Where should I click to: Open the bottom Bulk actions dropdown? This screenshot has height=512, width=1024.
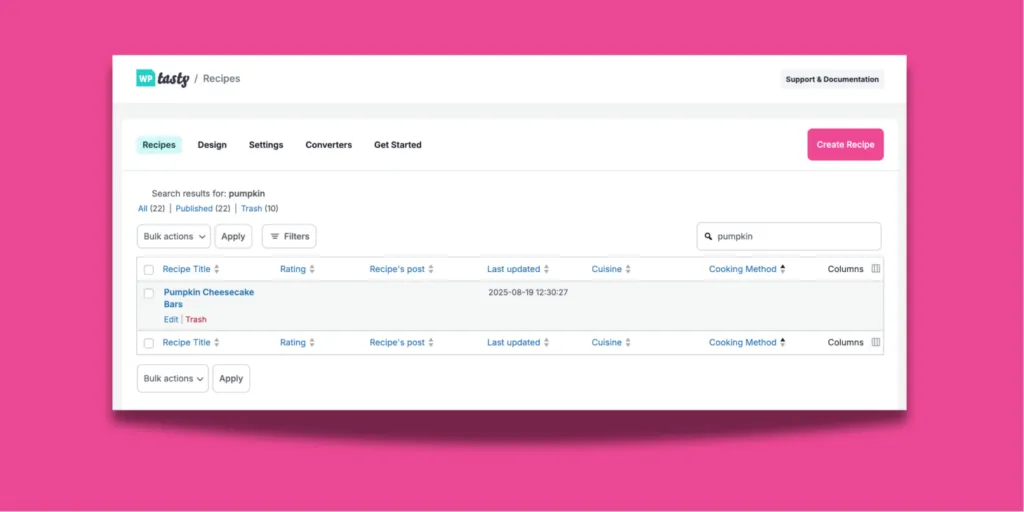coord(173,379)
